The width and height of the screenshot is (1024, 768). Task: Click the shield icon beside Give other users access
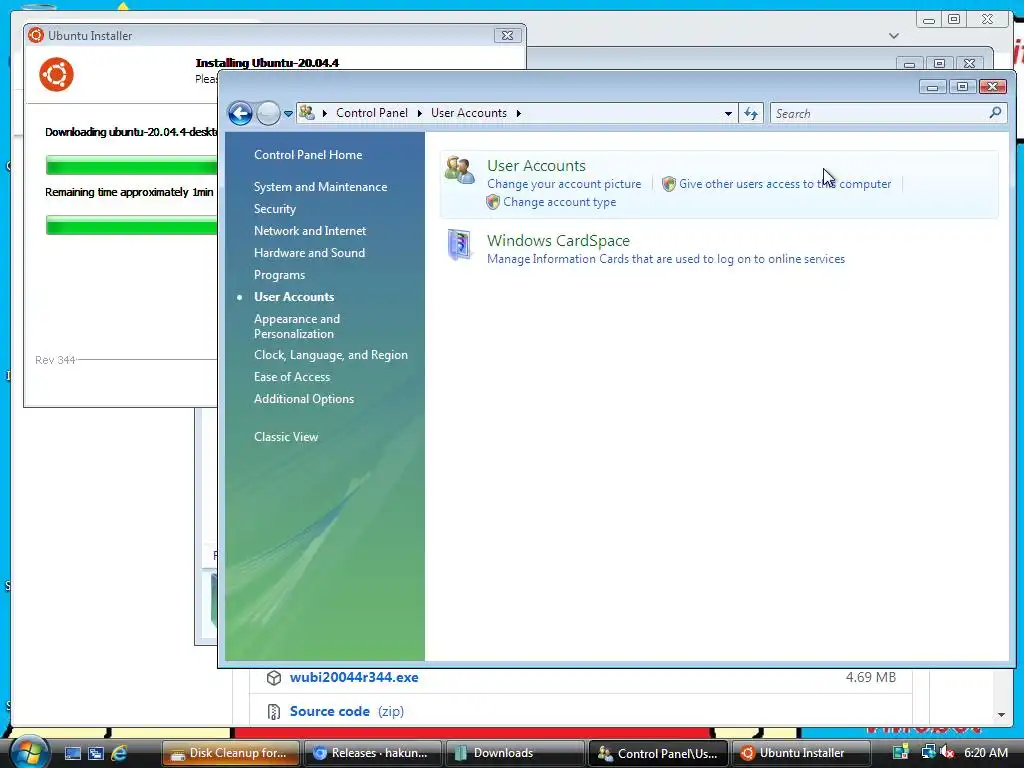pyautogui.click(x=669, y=184)
